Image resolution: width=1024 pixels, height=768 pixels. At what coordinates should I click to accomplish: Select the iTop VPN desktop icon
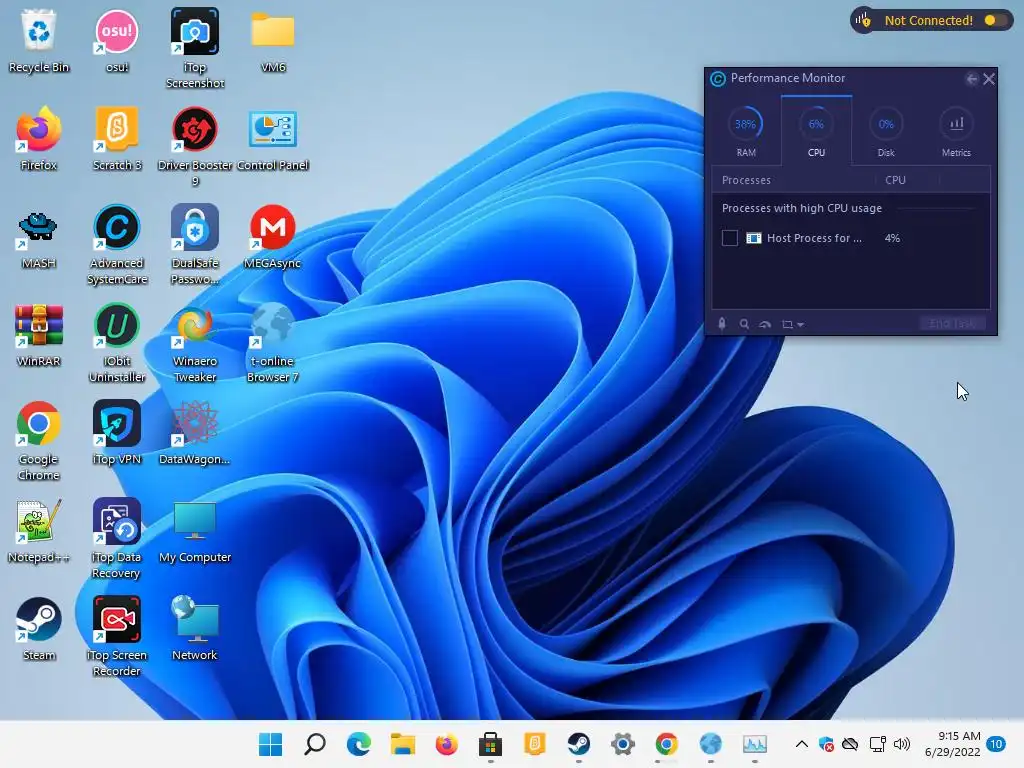click(x=117, y=432)
